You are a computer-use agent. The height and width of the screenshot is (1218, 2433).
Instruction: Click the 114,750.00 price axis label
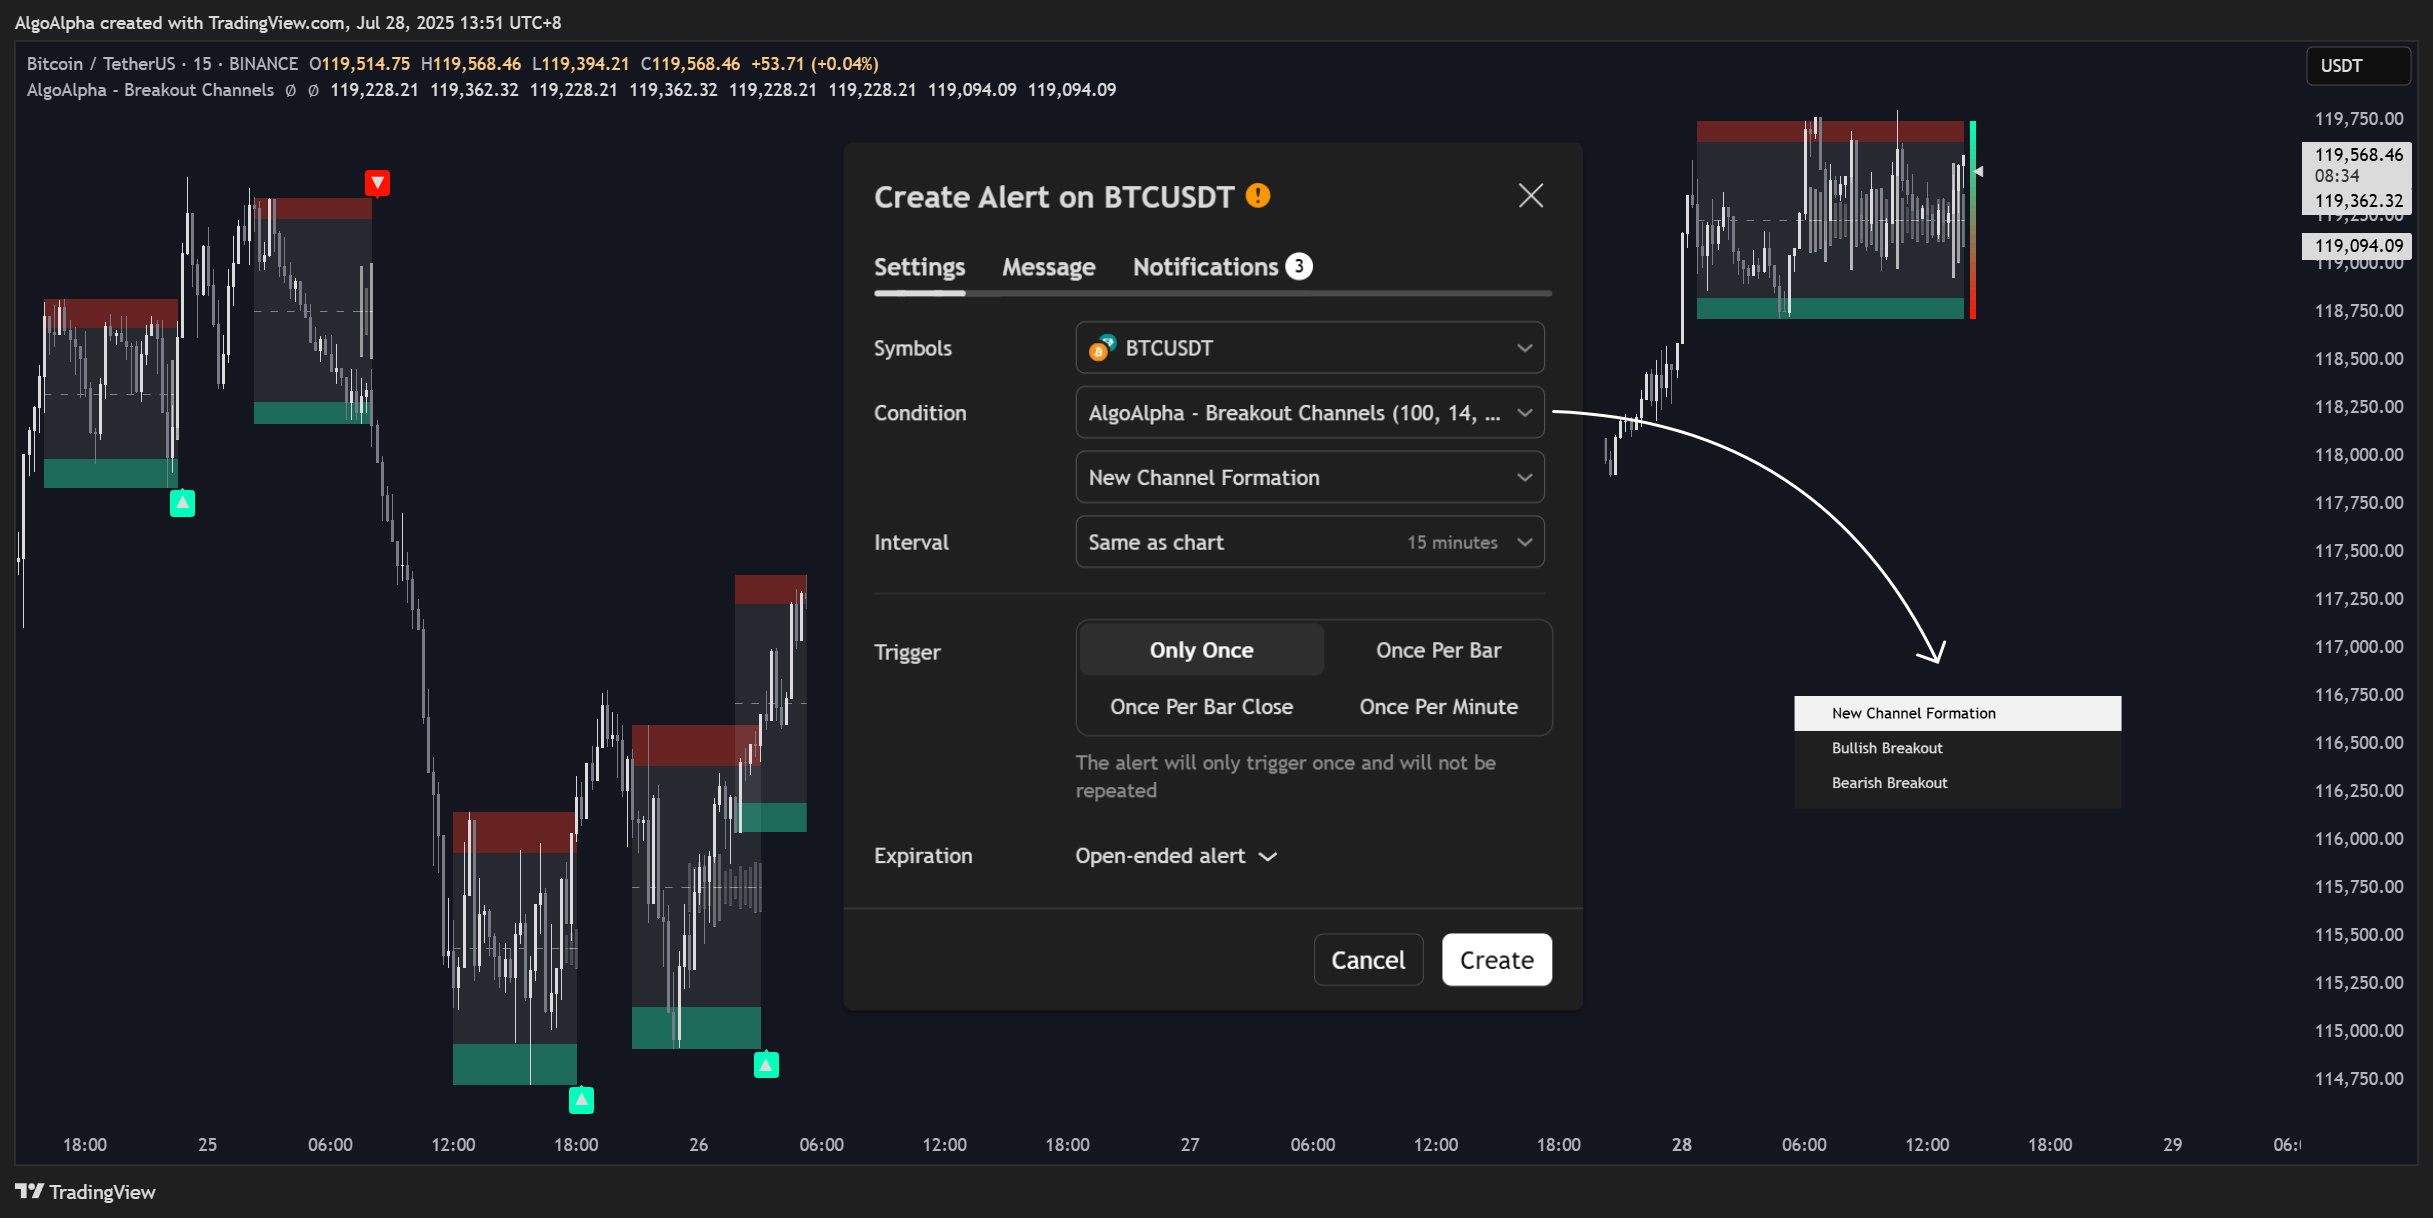2358,1079
